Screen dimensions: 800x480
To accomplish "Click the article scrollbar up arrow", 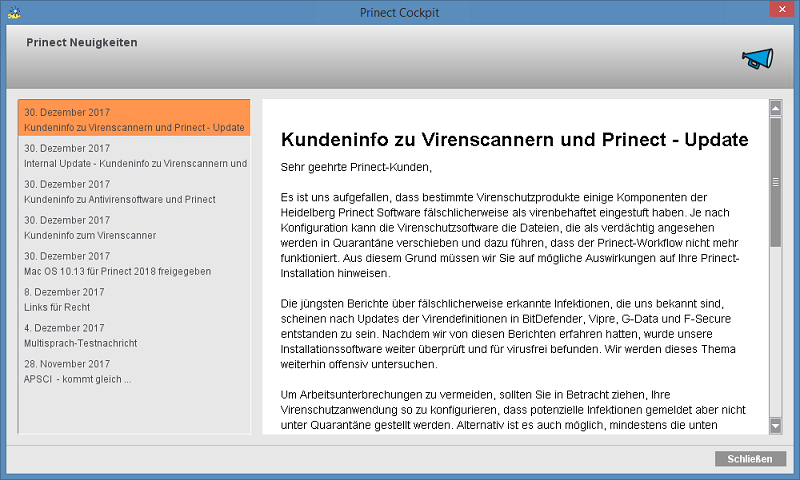I will pyautogui.click(x=775, y=106).
